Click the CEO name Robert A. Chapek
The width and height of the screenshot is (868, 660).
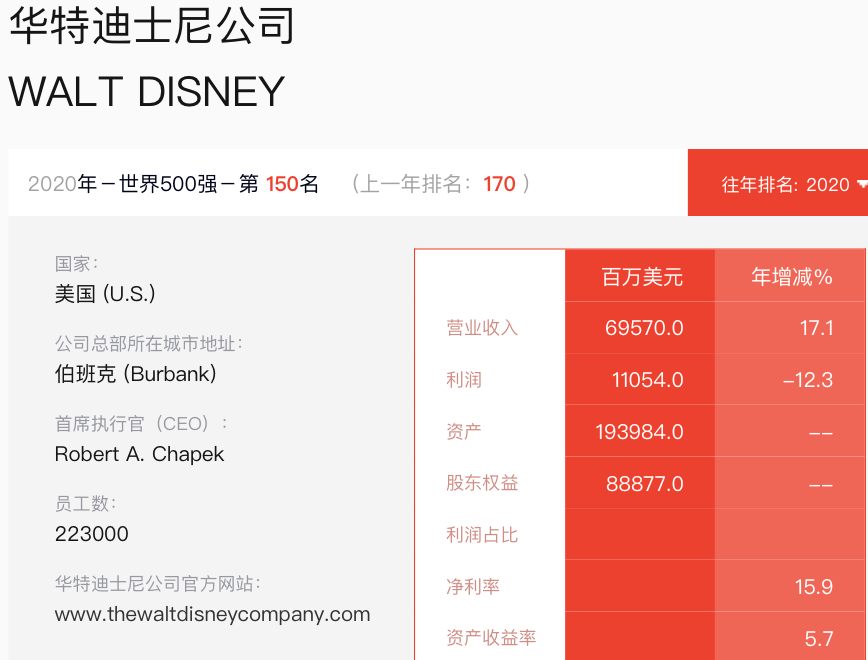(140, 454)
